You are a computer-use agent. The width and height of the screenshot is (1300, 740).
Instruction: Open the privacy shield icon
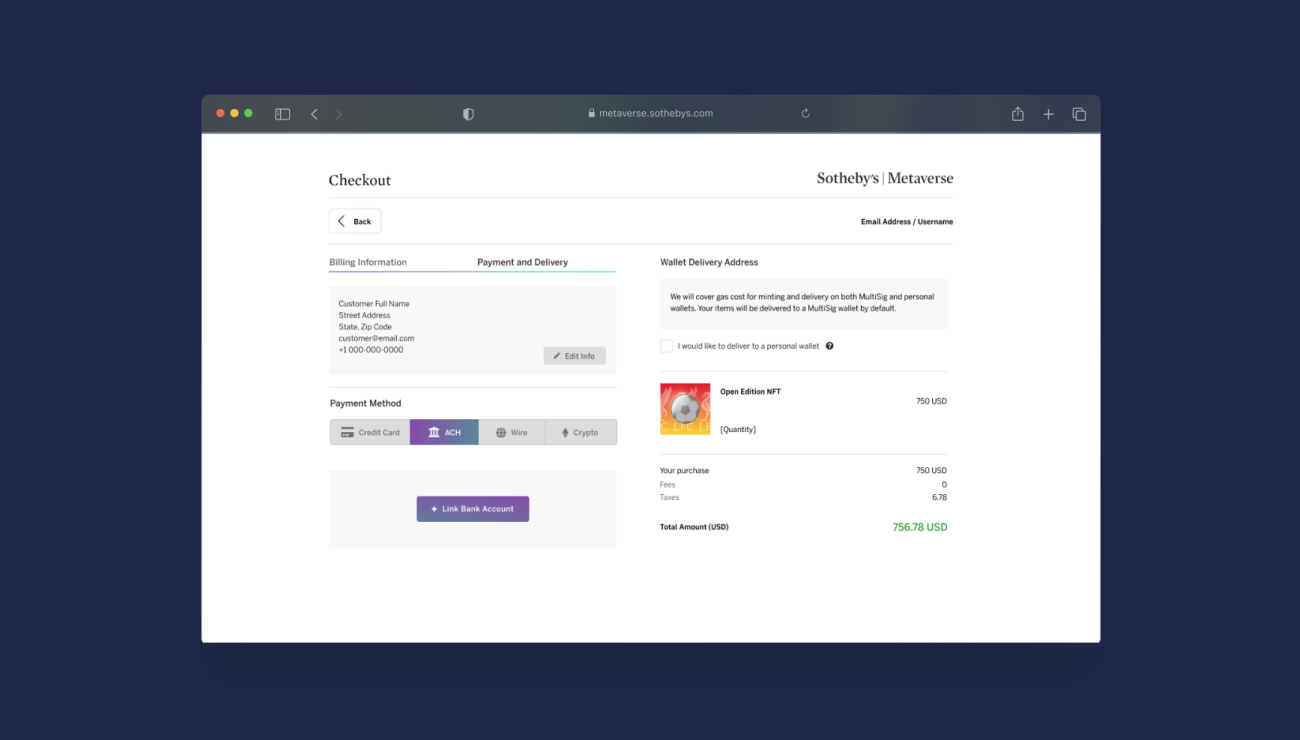click(x=468, y=114)
